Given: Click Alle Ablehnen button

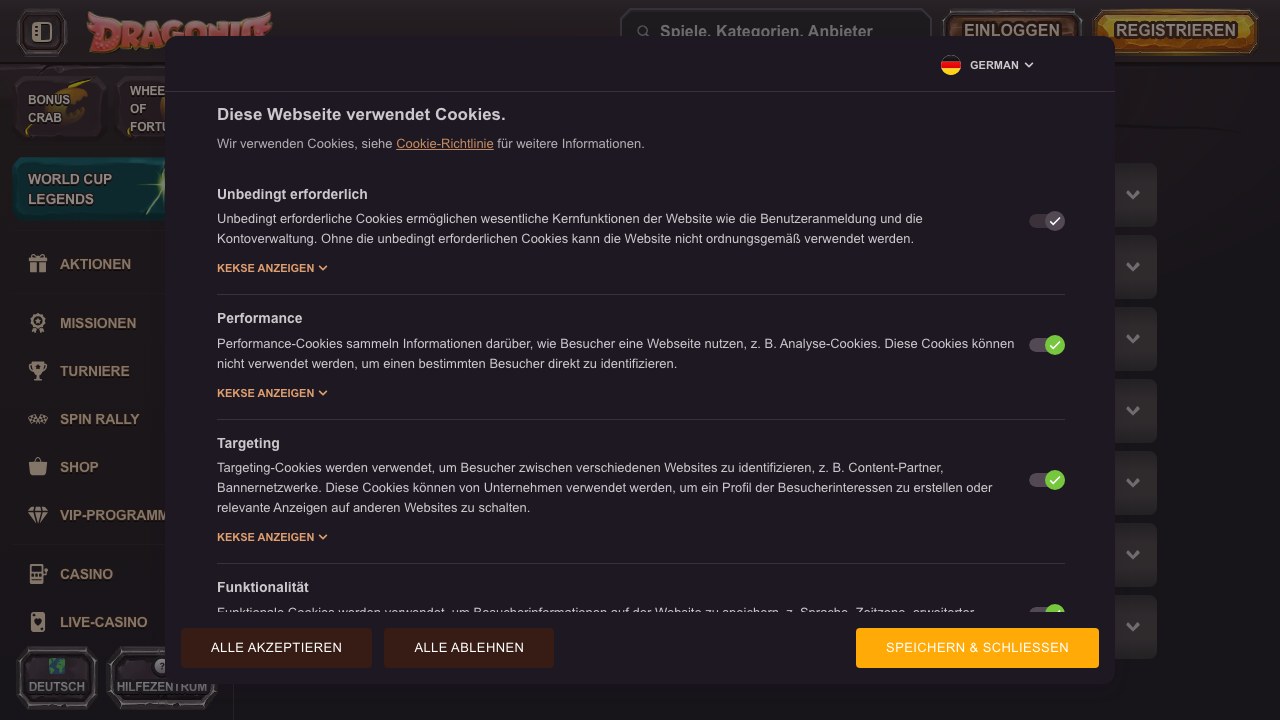Looking at the screenshot, I should tap(469, 648).
